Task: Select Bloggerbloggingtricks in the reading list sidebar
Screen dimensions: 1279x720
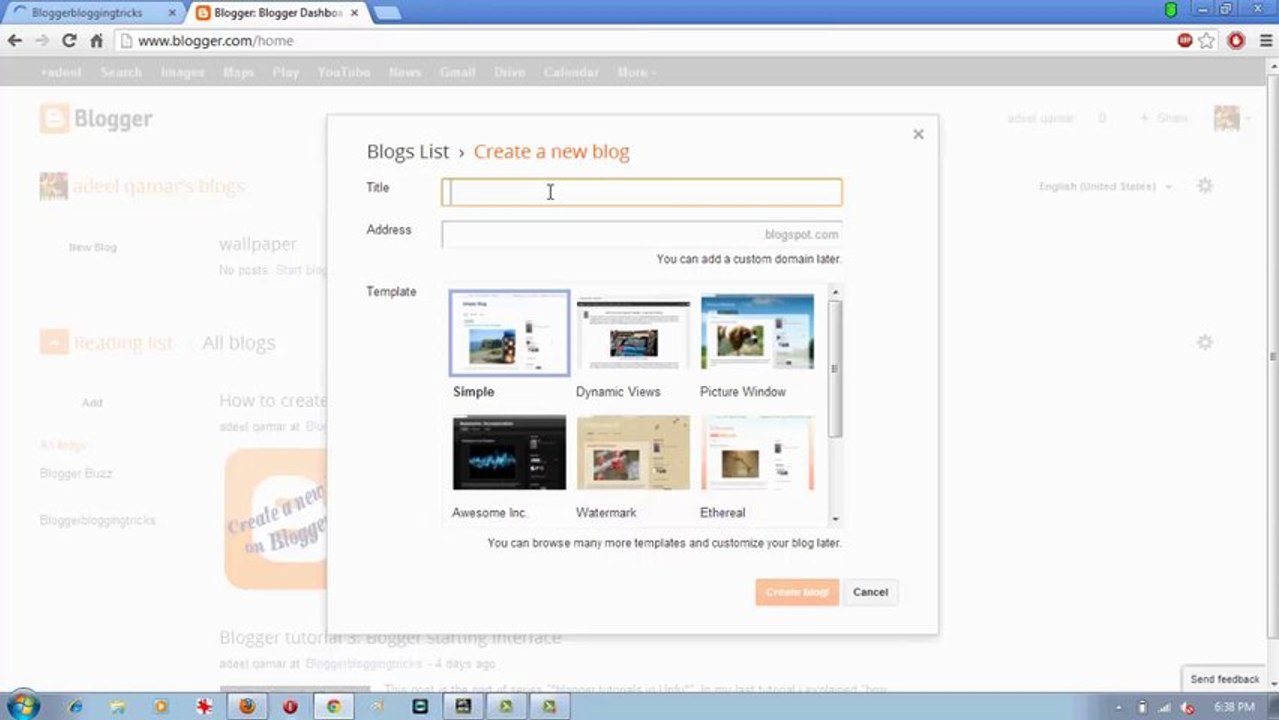Action: [98, 520]
